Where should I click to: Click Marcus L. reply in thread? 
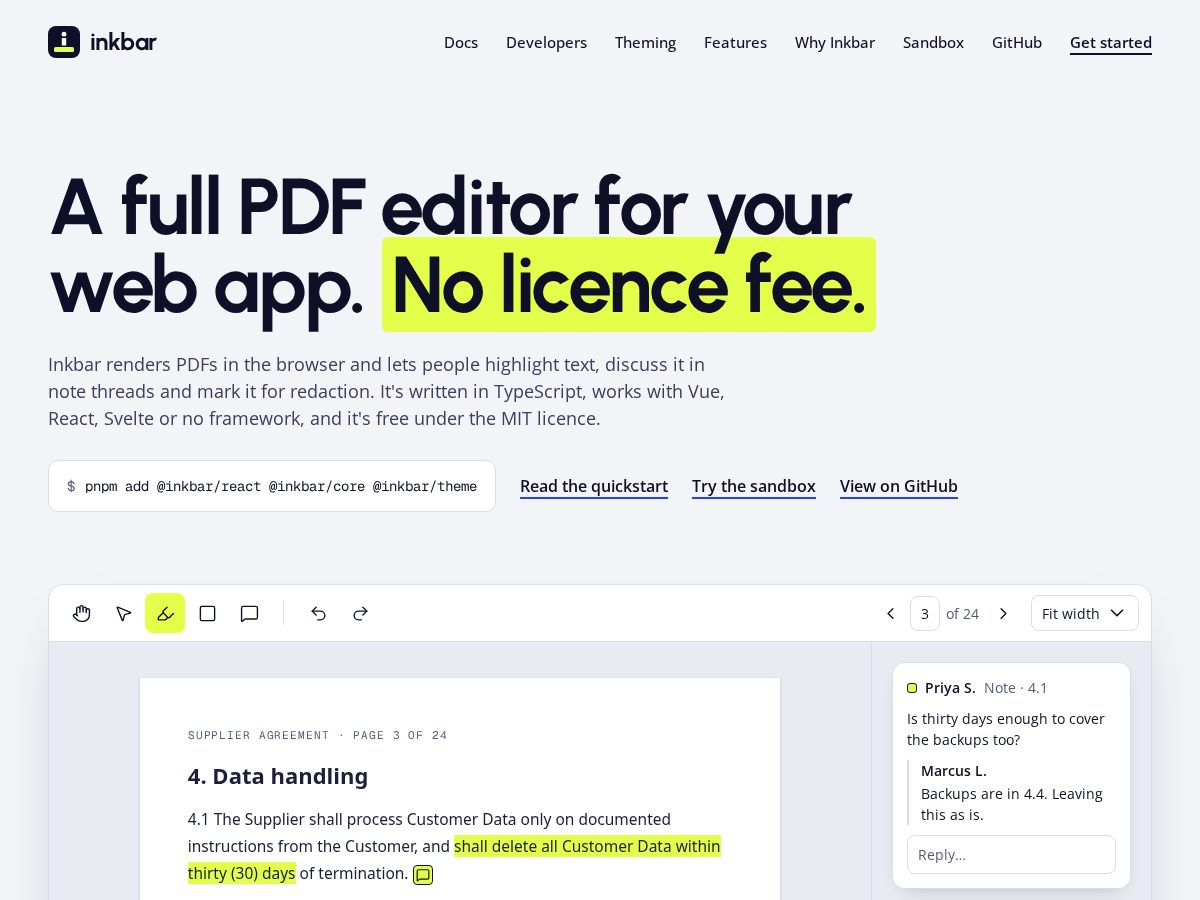pos(1010,793)
